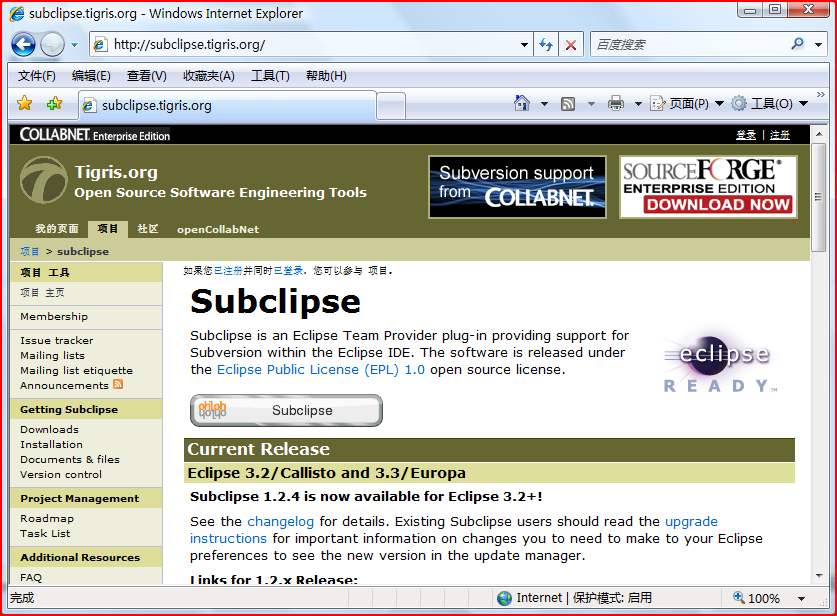
Task: Click the scrollbar up arrow
Action: click(x=818, y=133)
